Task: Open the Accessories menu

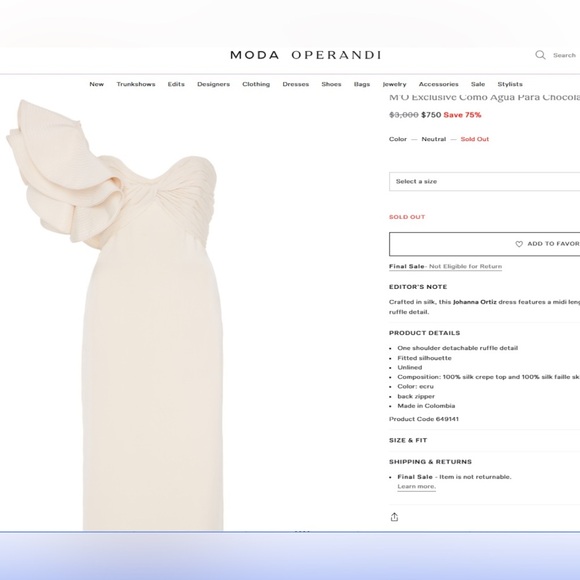Action: coord(438,84)
